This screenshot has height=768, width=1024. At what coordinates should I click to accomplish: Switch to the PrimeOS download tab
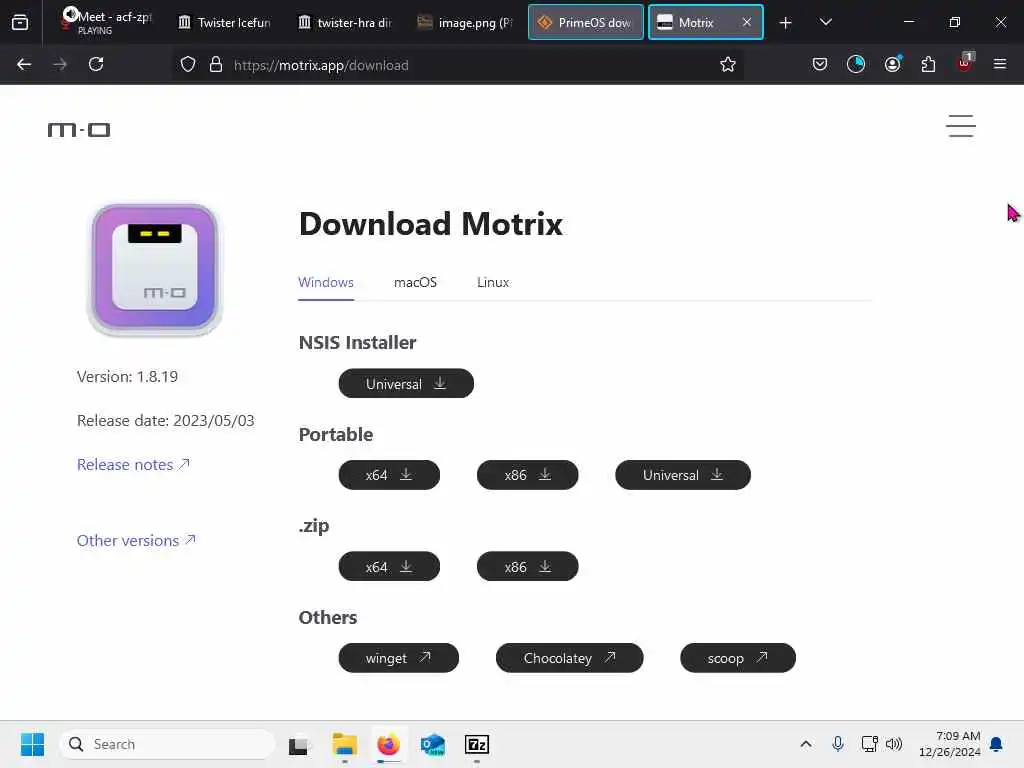pos(586,23)
